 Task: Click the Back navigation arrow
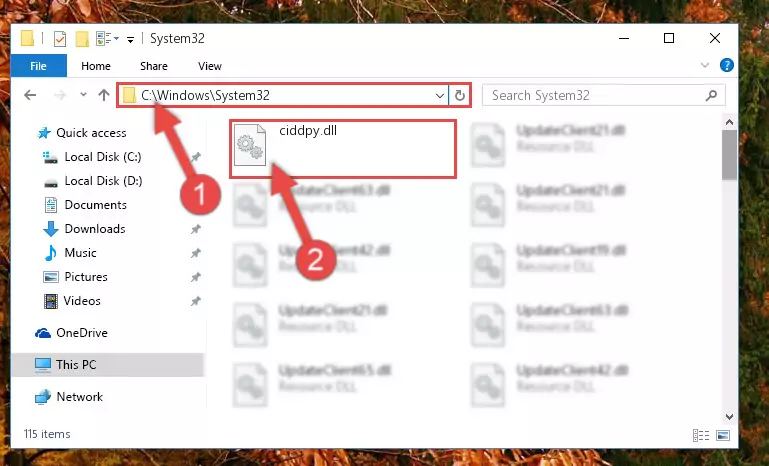(30, 95)
